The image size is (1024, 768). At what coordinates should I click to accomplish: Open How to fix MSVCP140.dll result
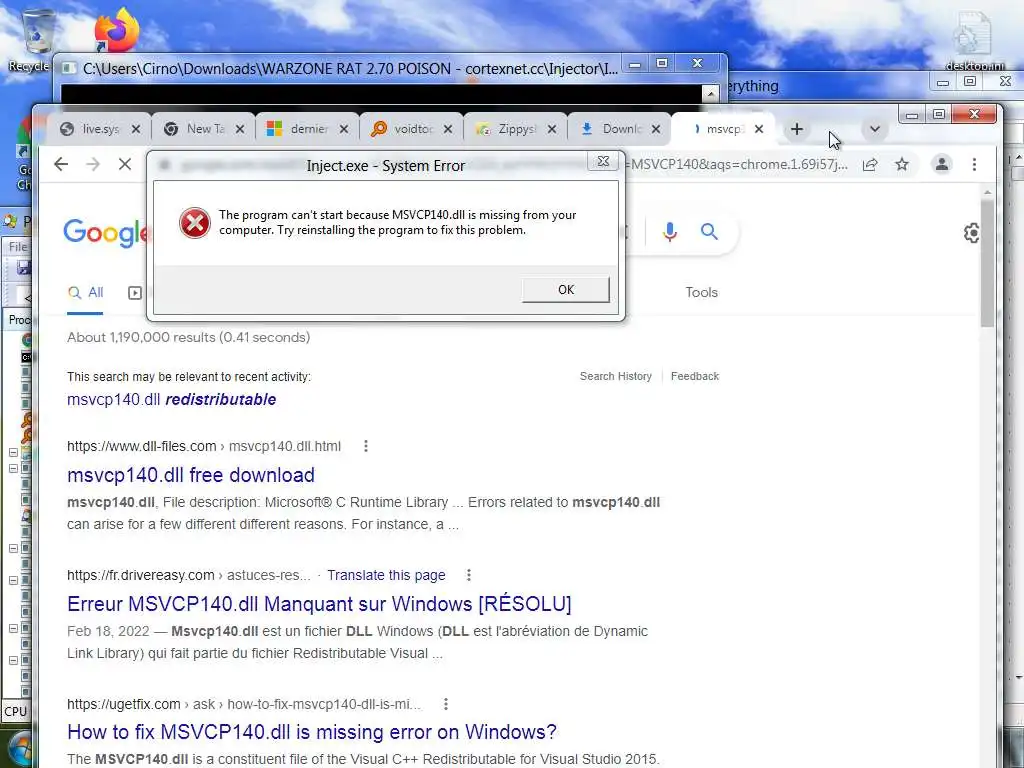312,732
